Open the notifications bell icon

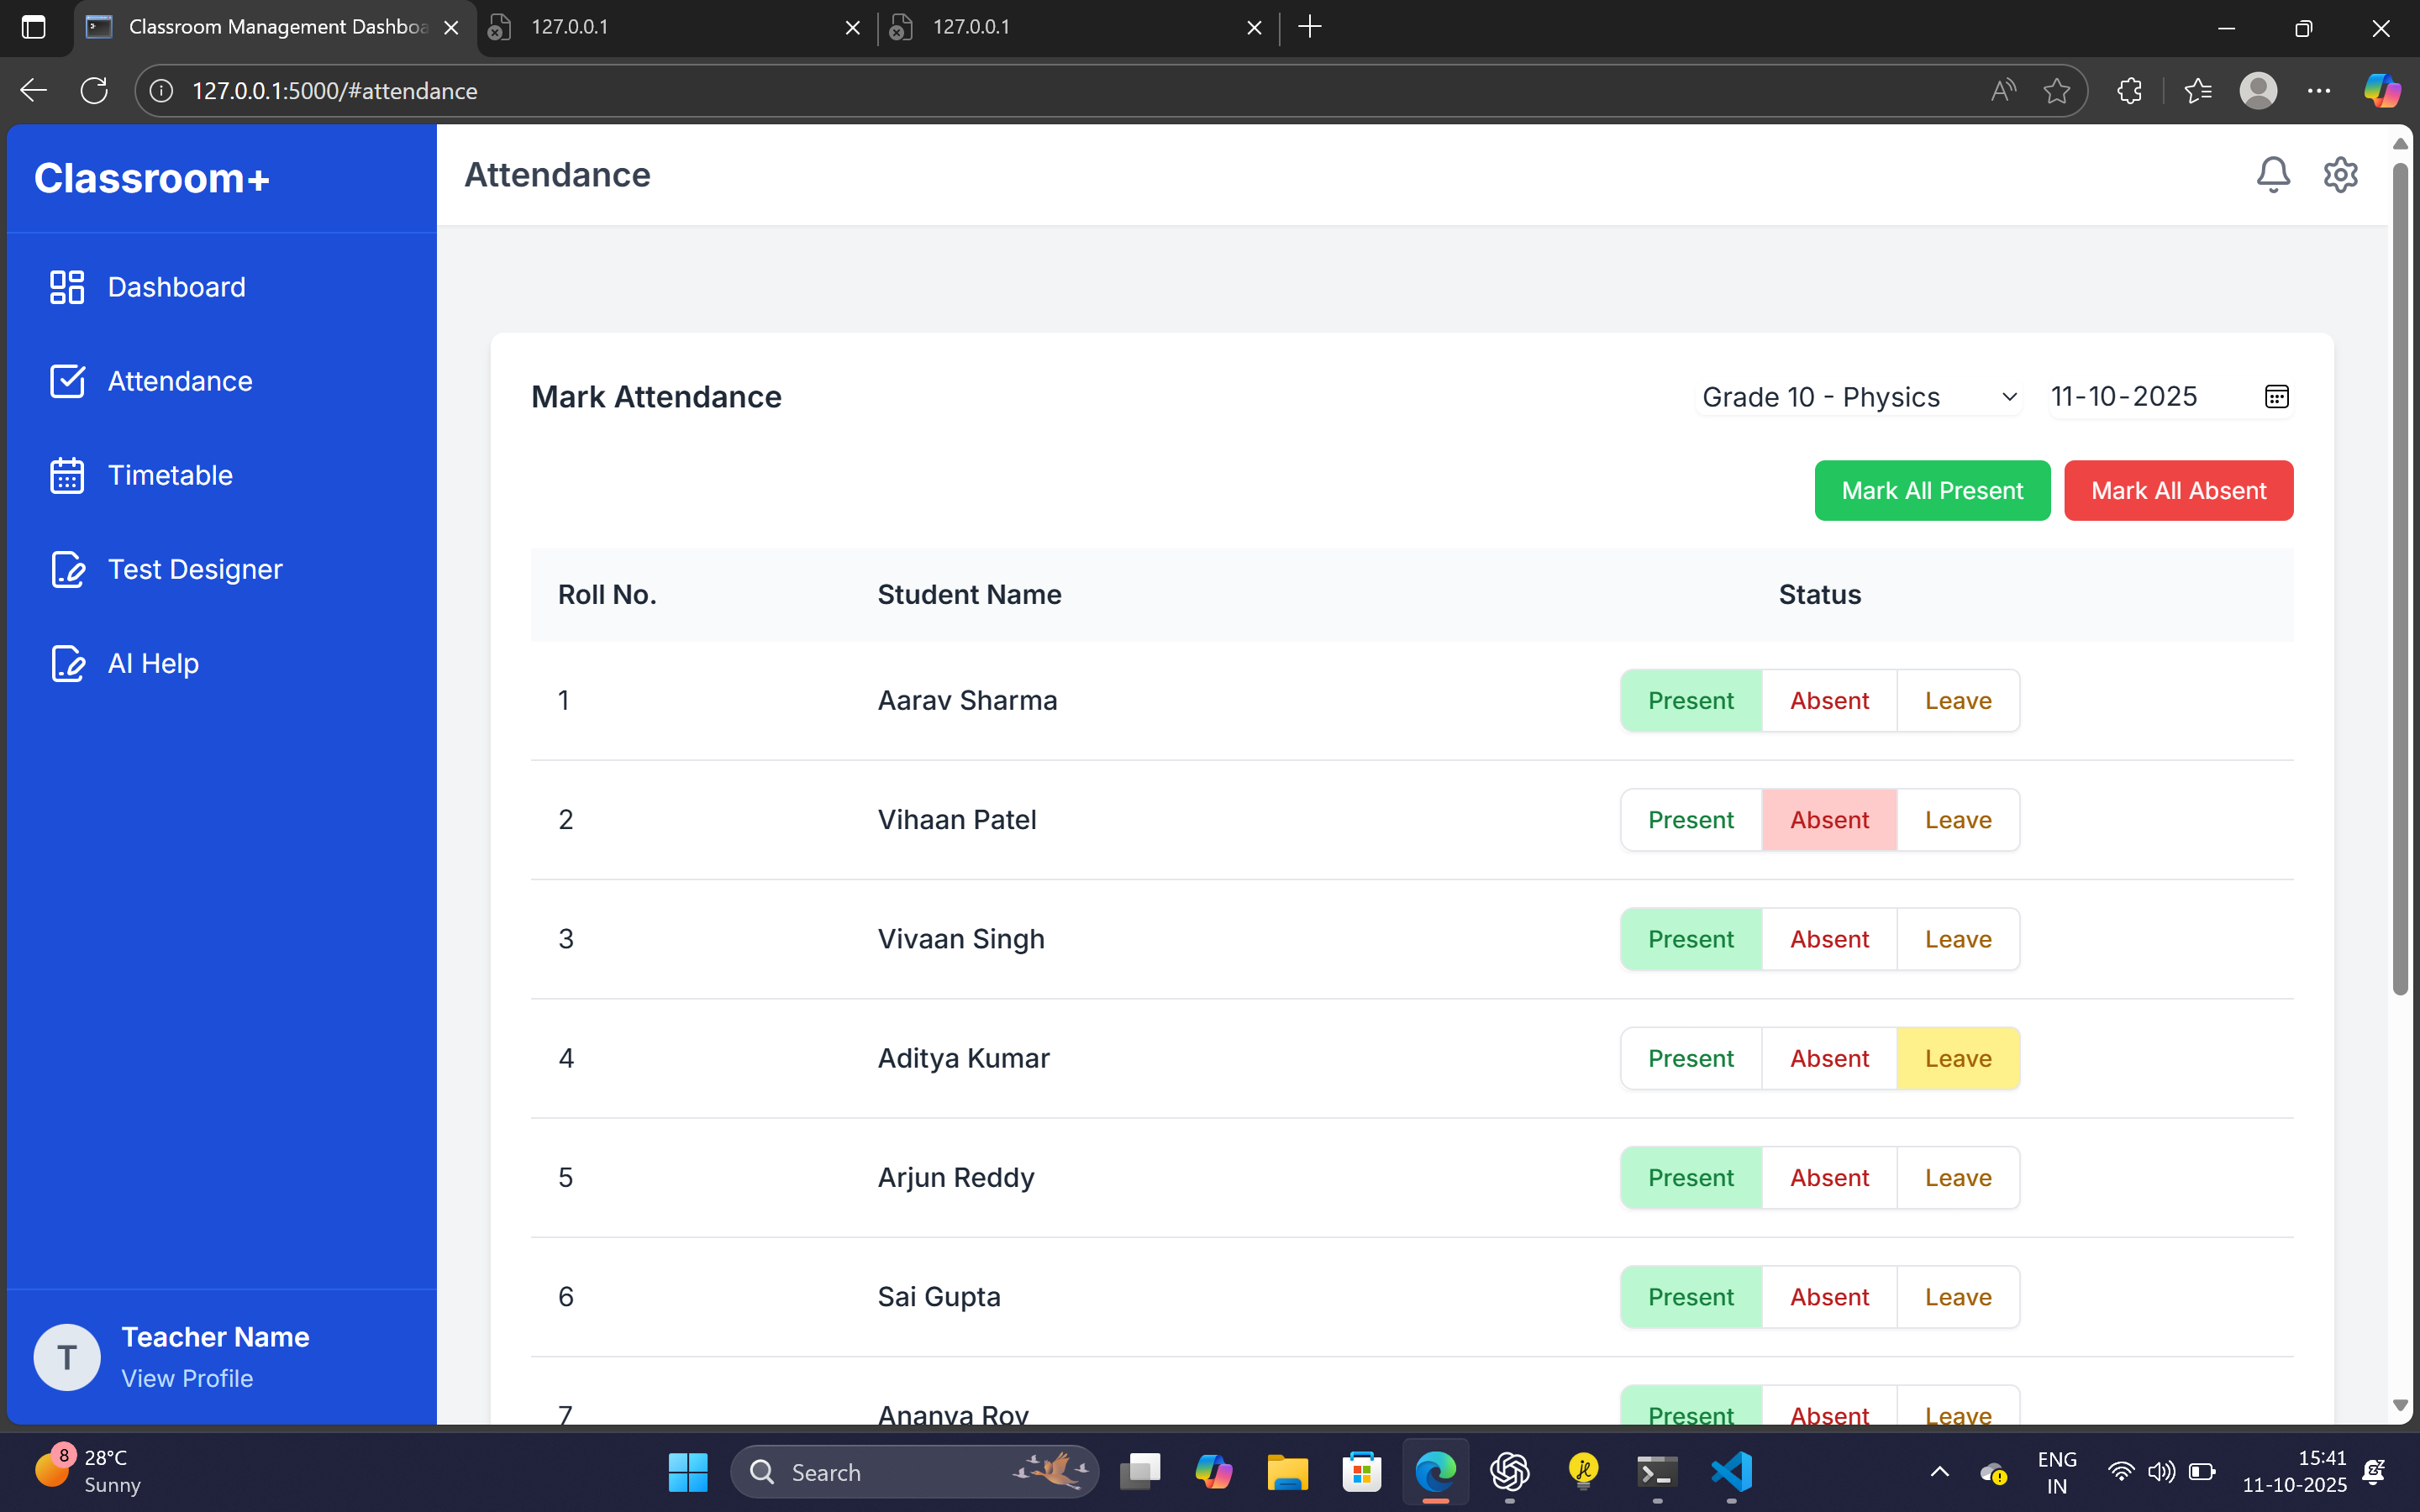[2272, 175]
